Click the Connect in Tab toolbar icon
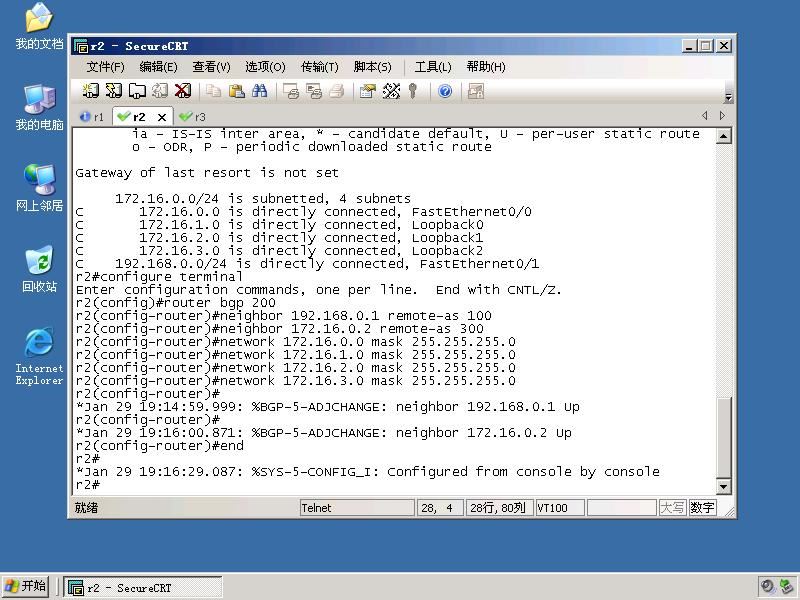This screenshot has width=800, height=600. pyautogui.click(x=137, y=91)
